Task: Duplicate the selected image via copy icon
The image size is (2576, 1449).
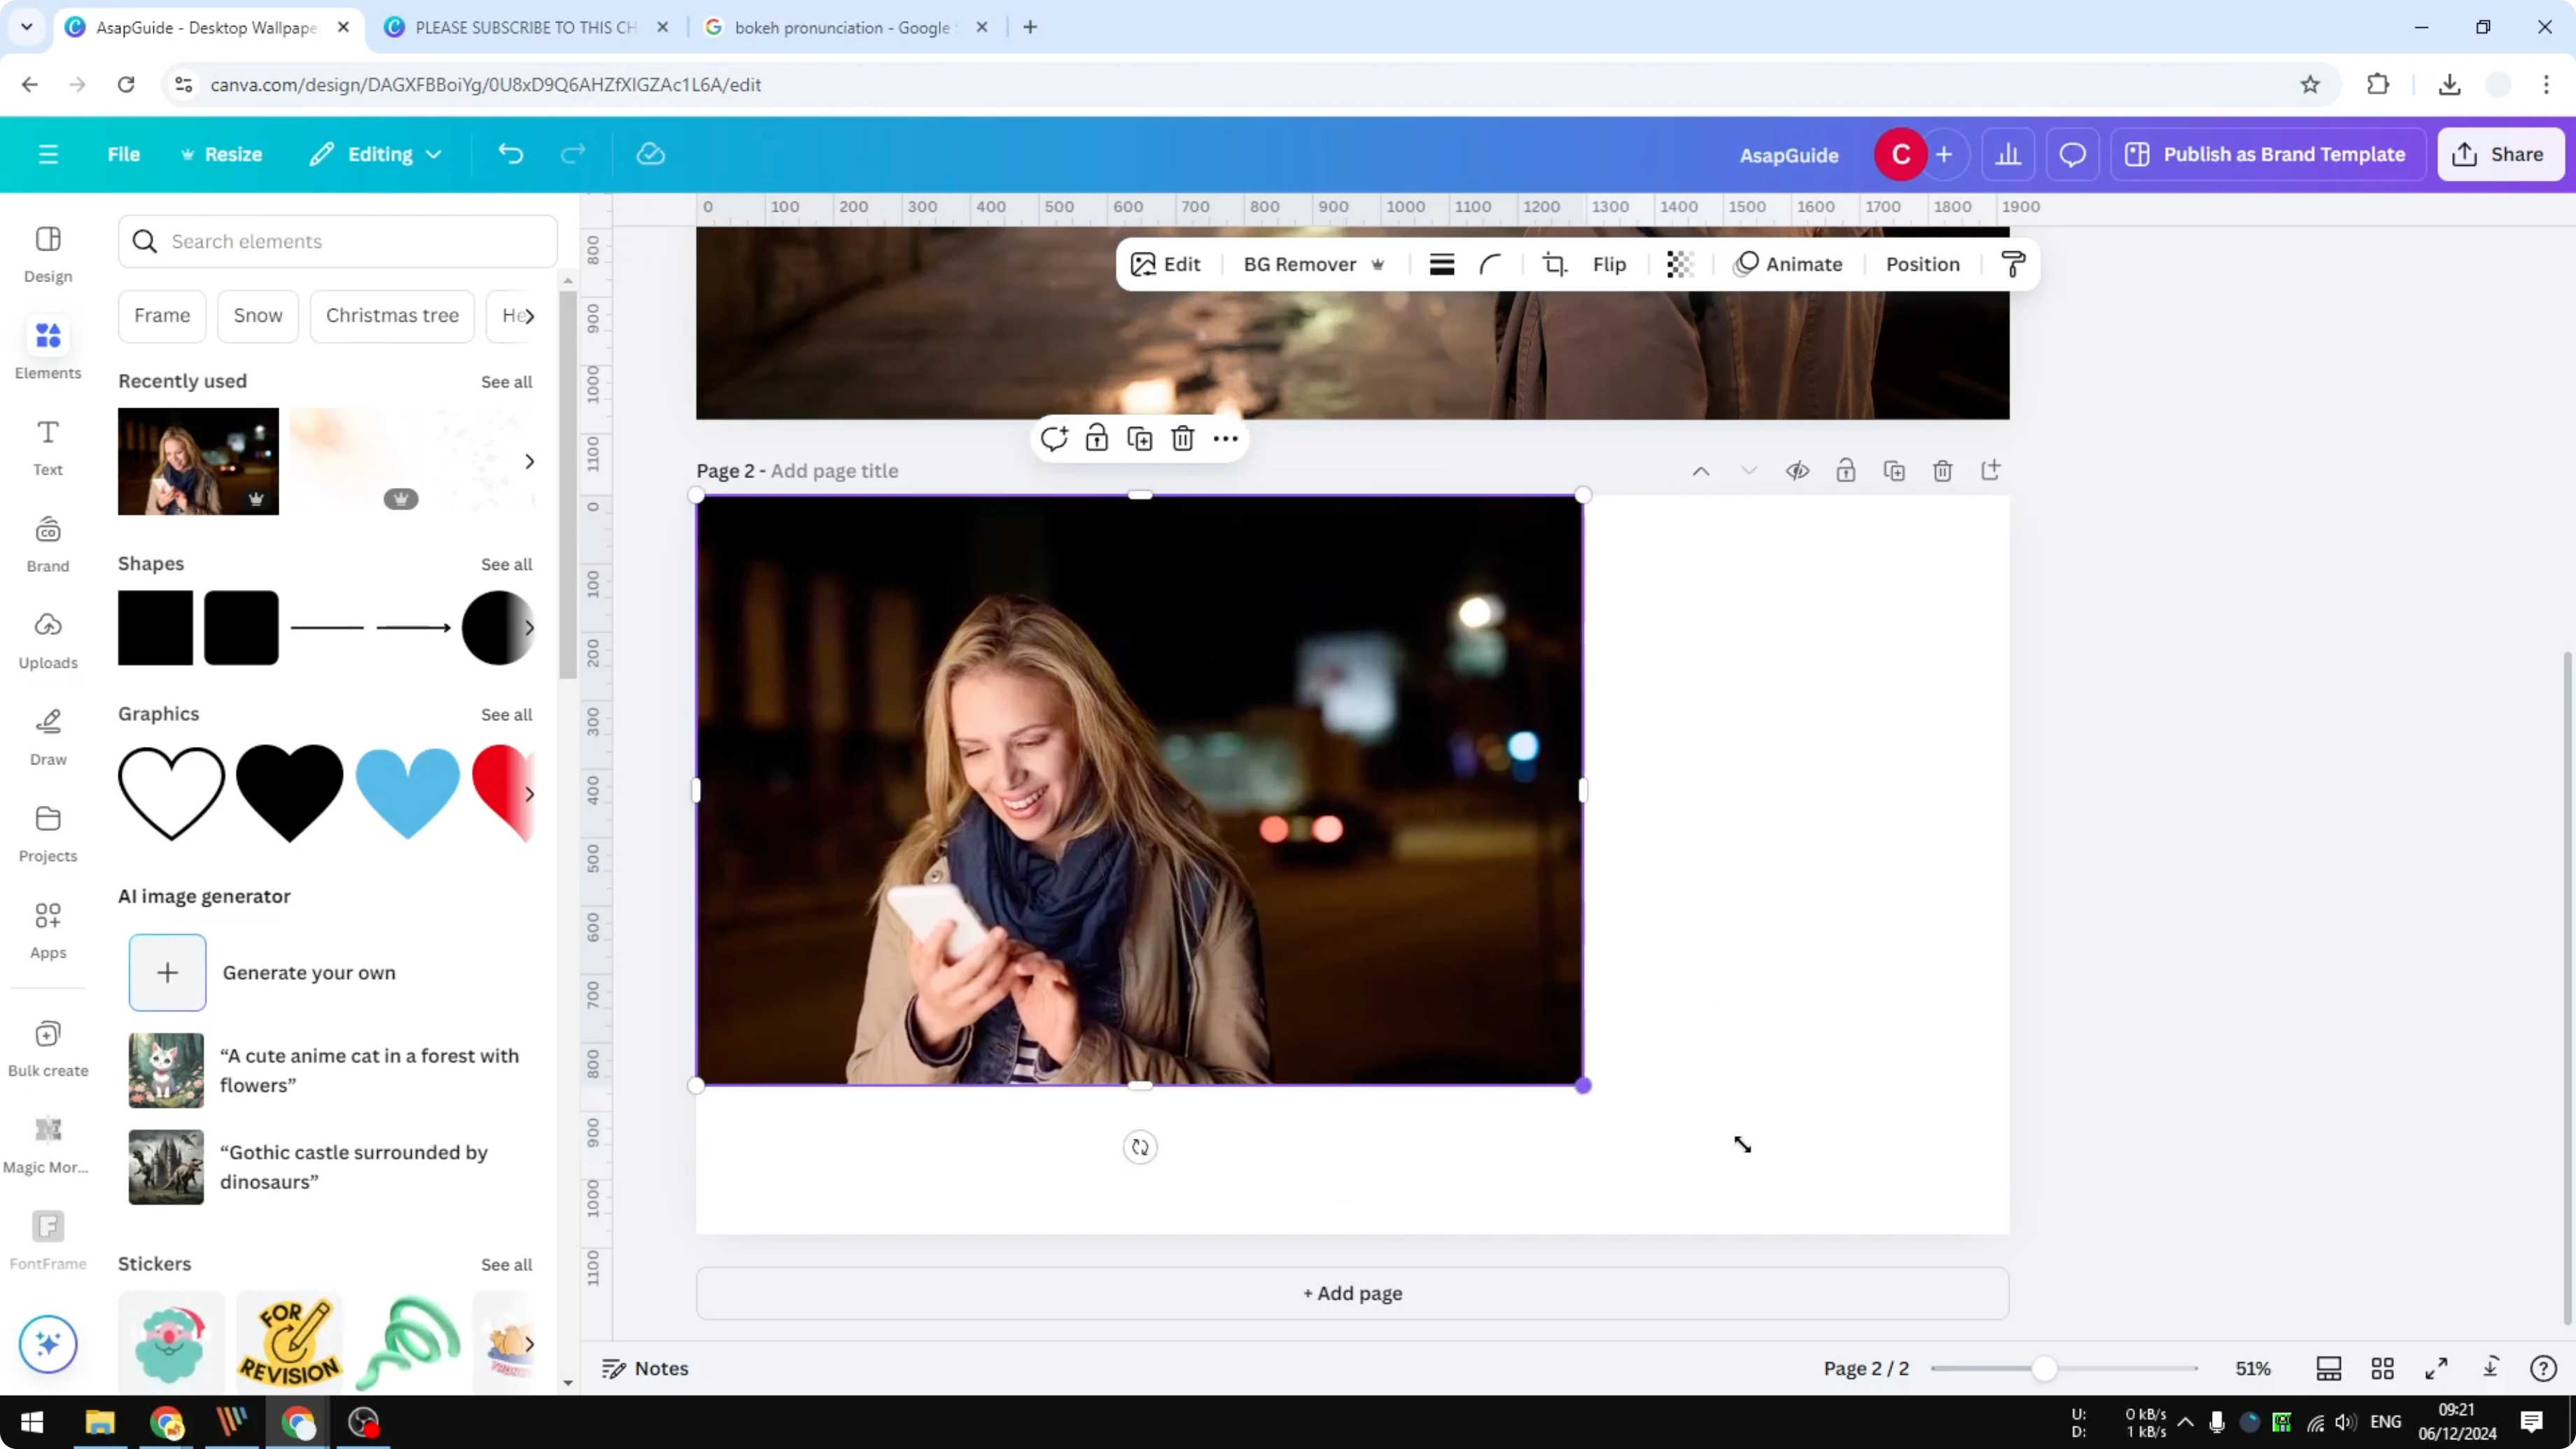Action: click(x=1139, y=438)
